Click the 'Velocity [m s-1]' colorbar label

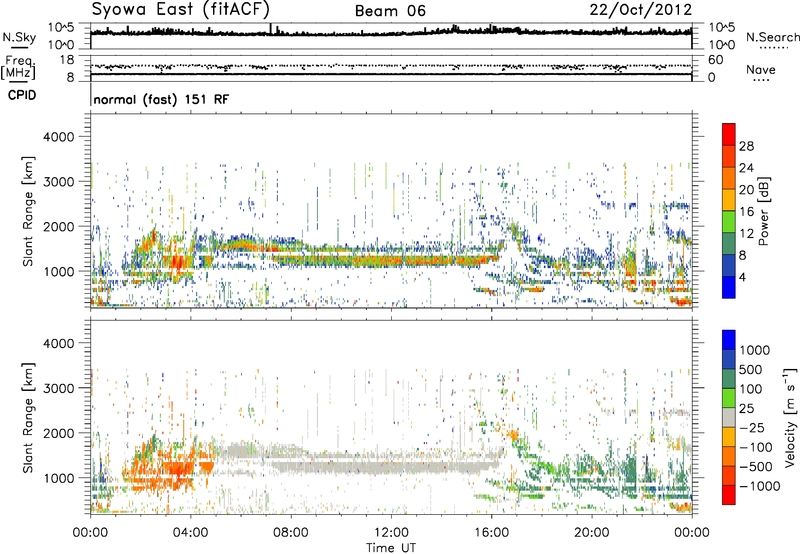pos(790,417)
